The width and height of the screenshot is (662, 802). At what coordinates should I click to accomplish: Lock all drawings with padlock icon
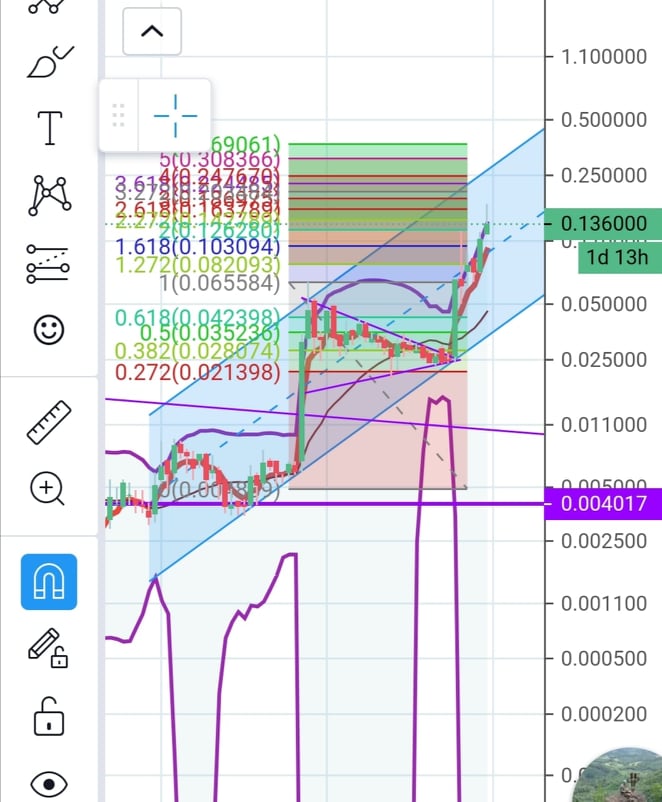[49, 717]
